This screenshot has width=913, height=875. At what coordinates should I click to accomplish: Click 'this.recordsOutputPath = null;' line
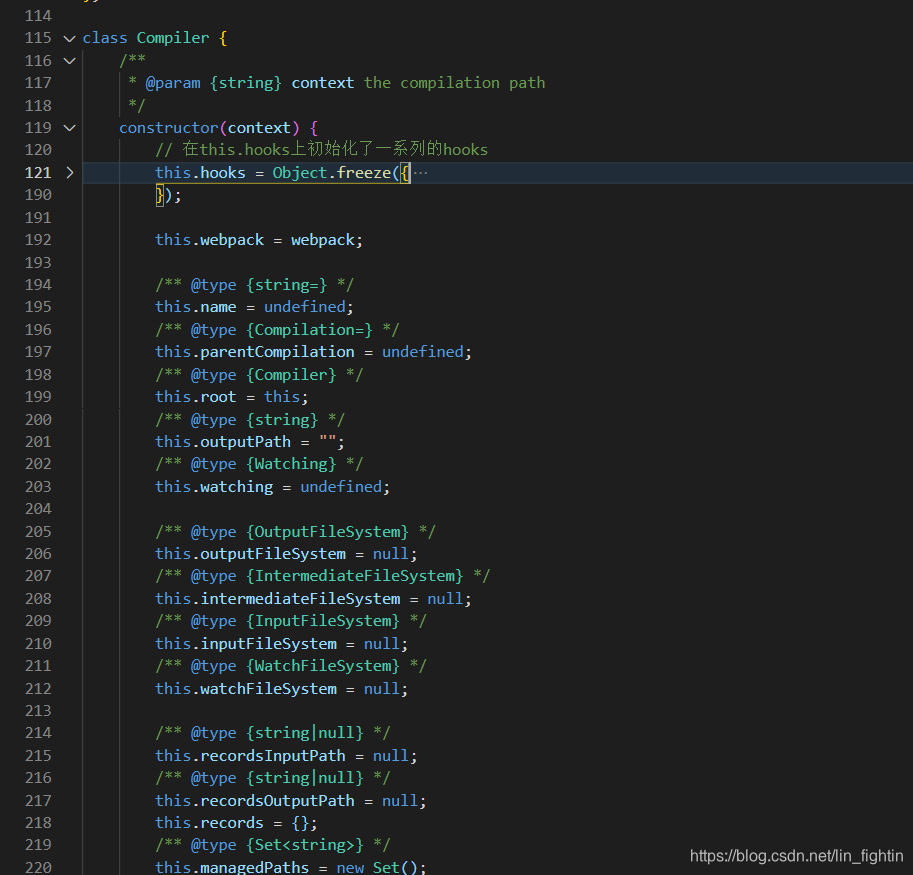pyautogui.click(x=291, y=800)
